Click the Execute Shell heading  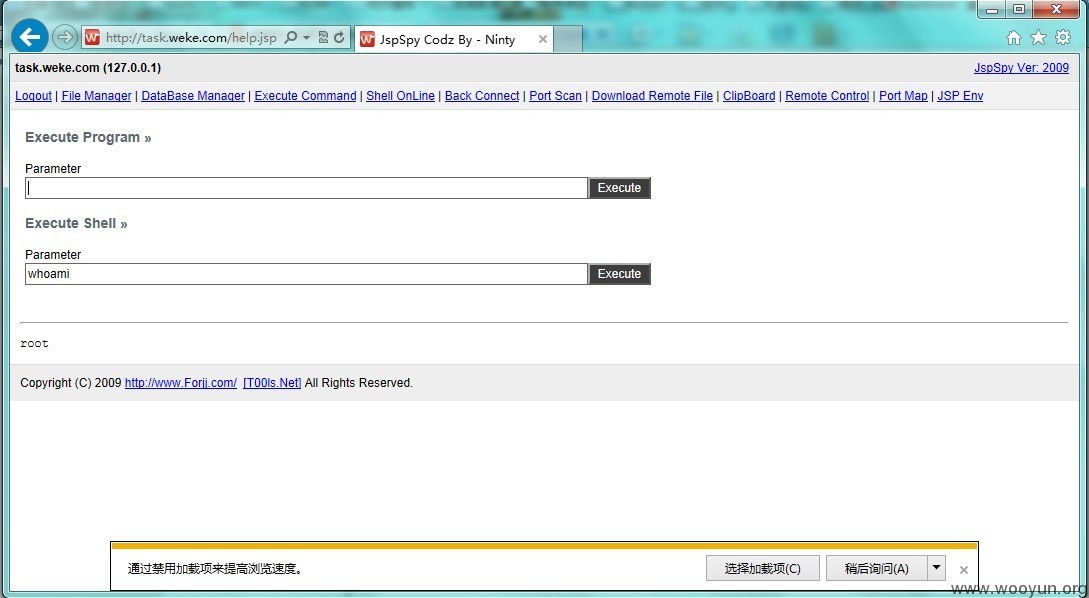point(76,224)
